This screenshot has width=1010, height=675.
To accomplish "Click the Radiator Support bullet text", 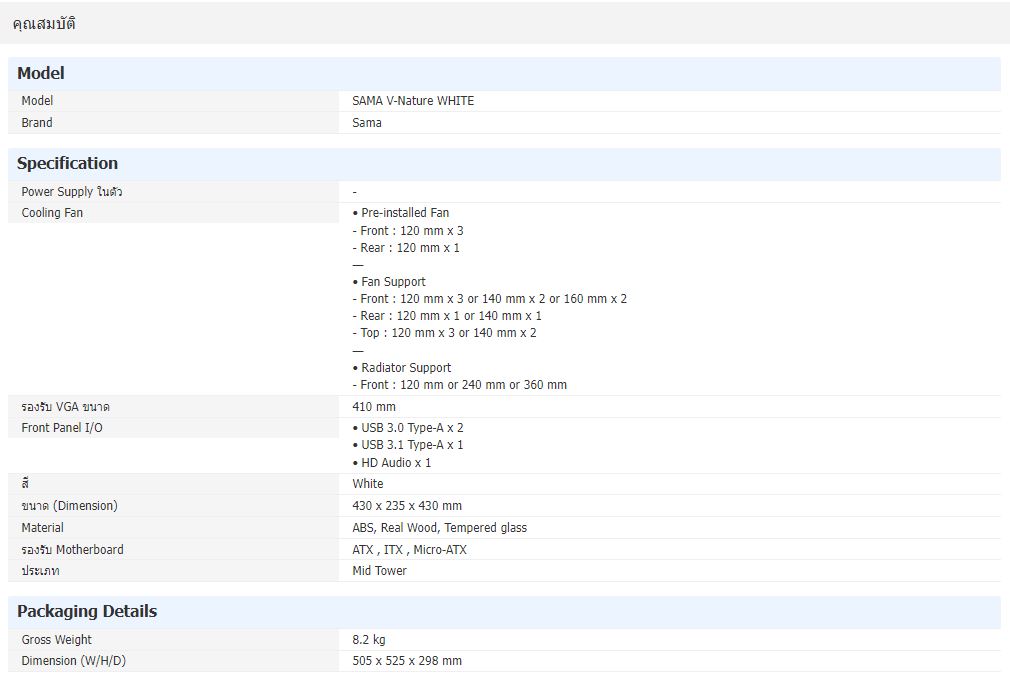I will click(x=405, y=368).
